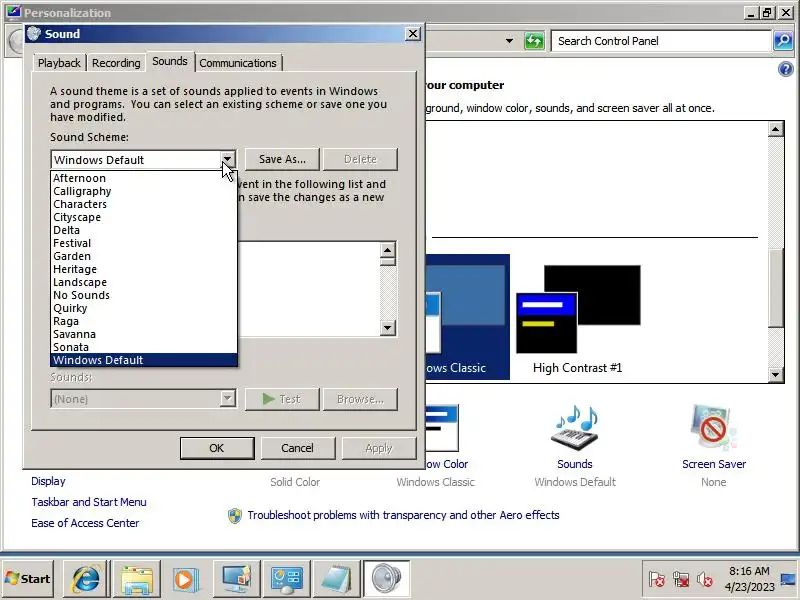Switch to the Playback tab
This screenshot has height=600, width=800.
[x=59, y=63]
